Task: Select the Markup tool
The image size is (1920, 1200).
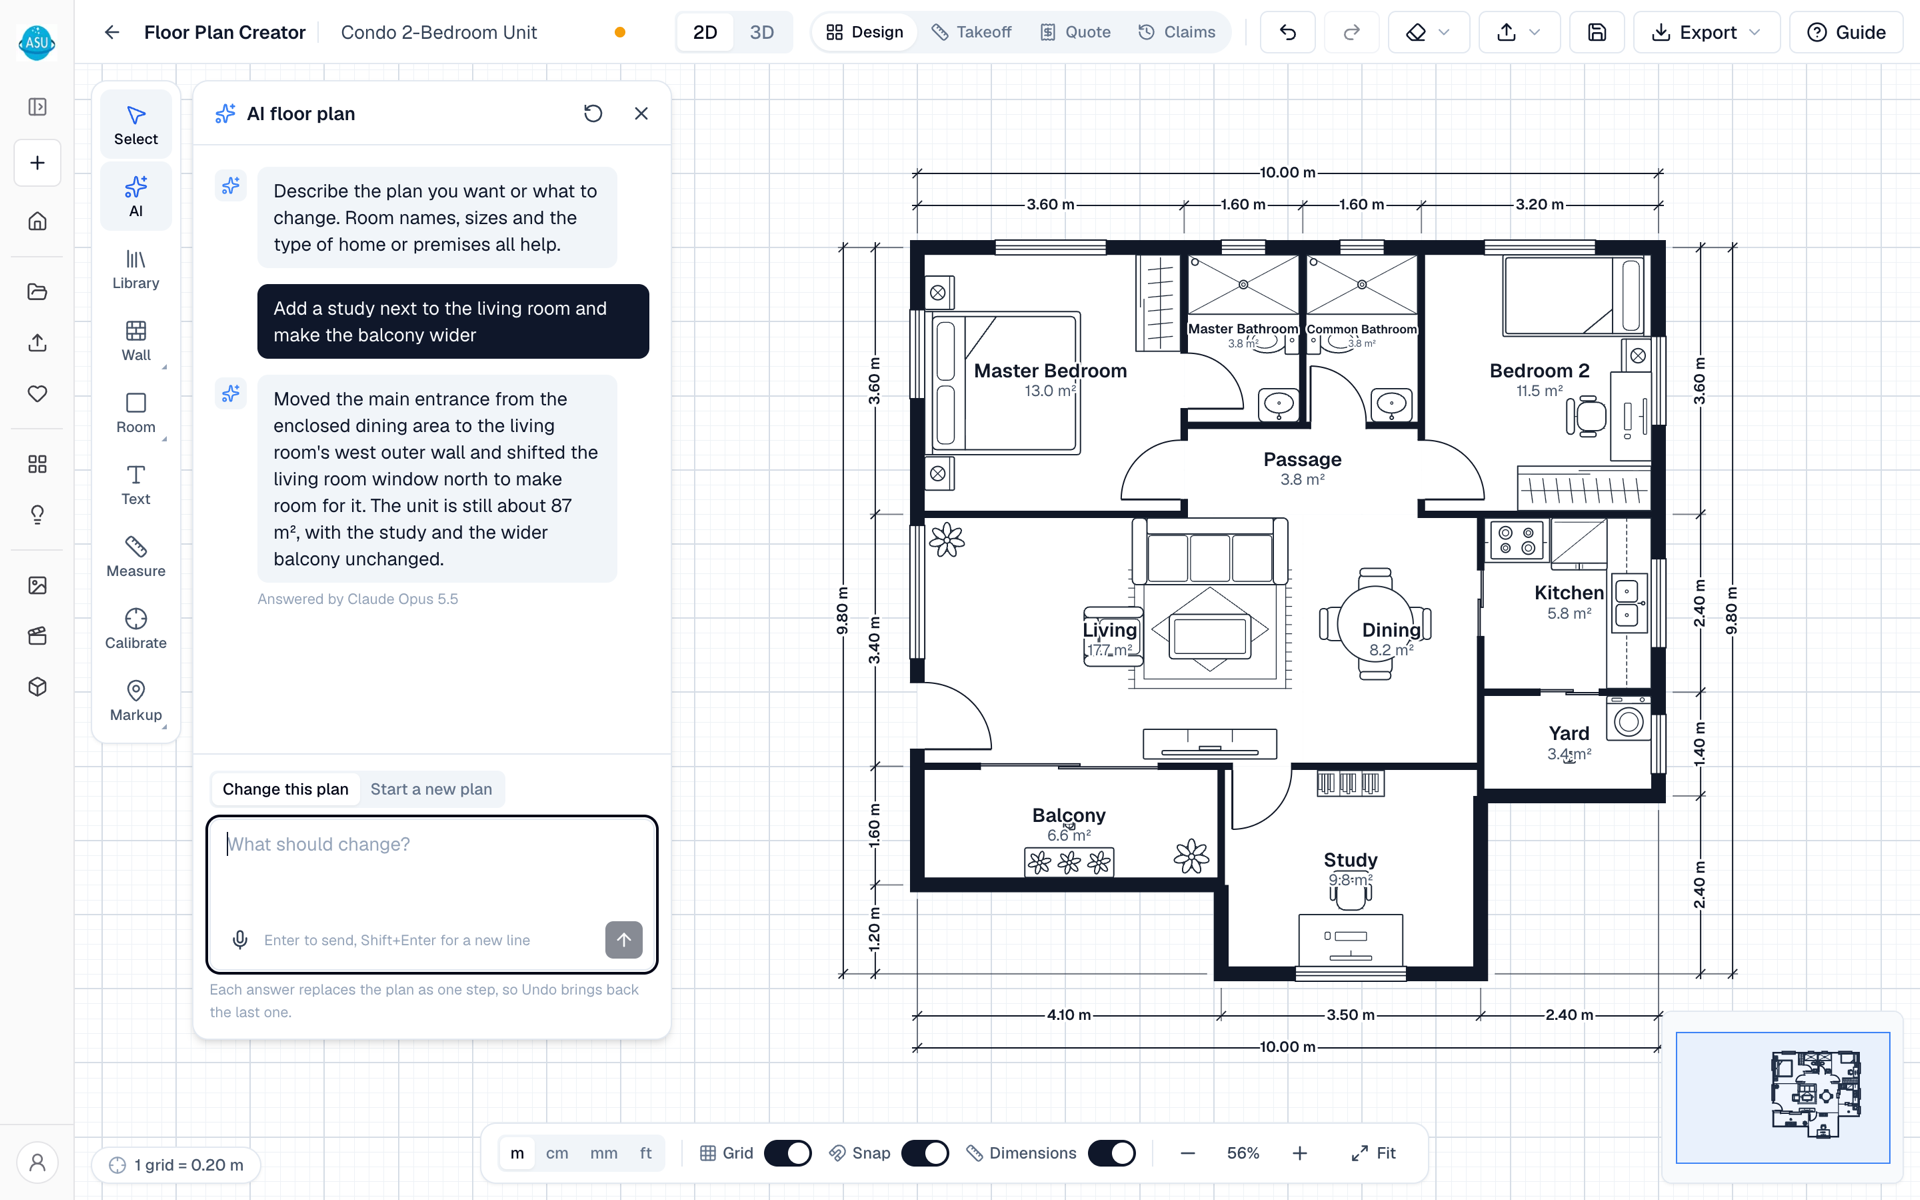Action: pos(136,701)
